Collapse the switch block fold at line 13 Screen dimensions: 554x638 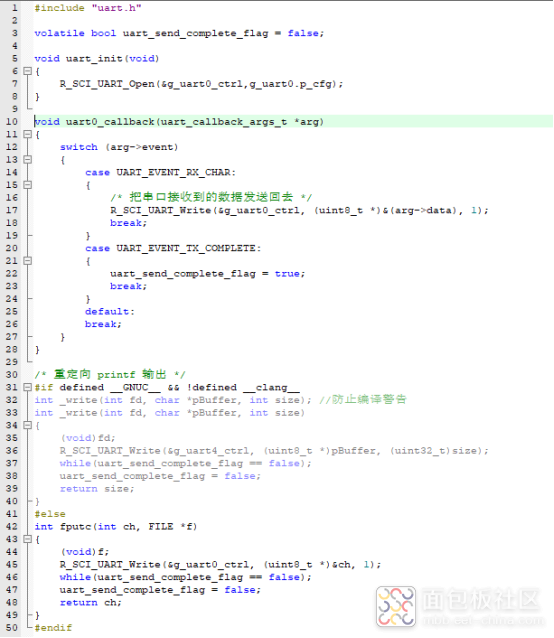click(28, 160)
